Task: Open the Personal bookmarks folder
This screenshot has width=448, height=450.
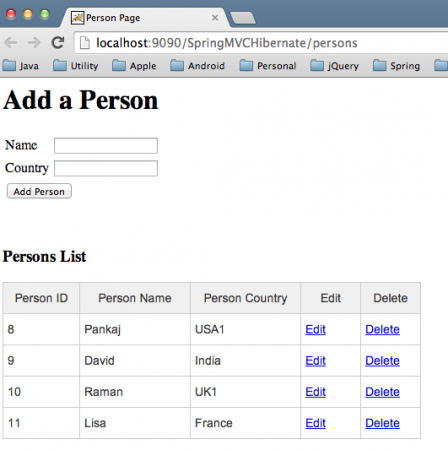Action: (268, 66)
